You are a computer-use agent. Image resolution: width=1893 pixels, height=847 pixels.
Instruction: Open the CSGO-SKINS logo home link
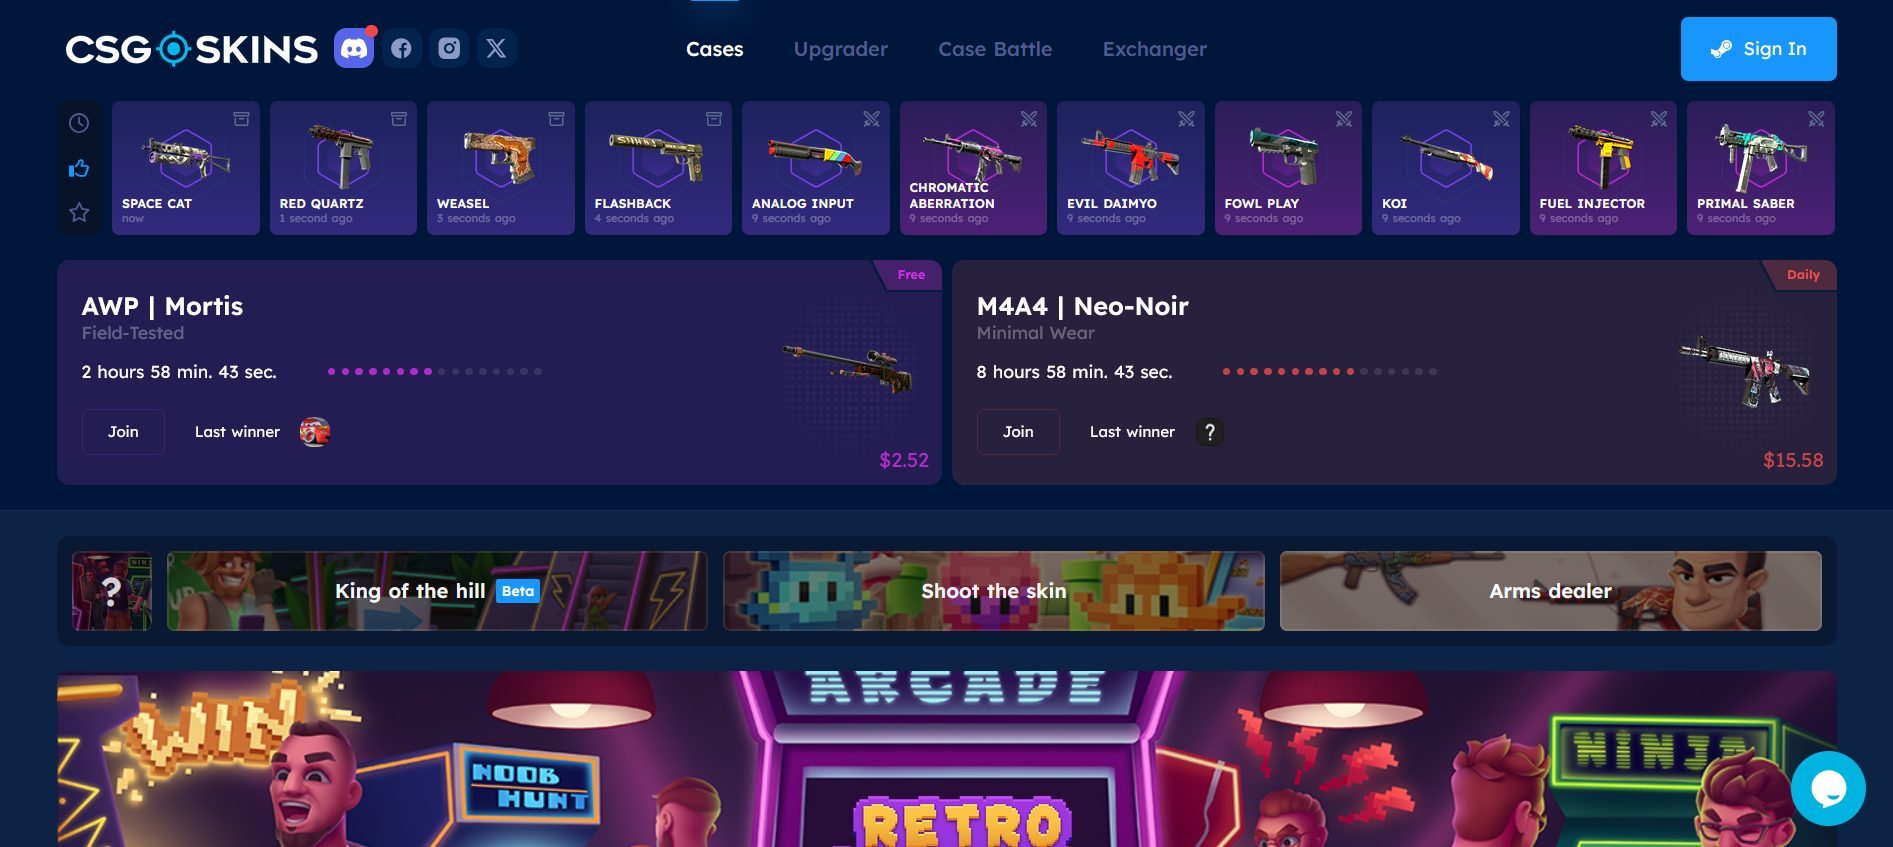point(192,48)
